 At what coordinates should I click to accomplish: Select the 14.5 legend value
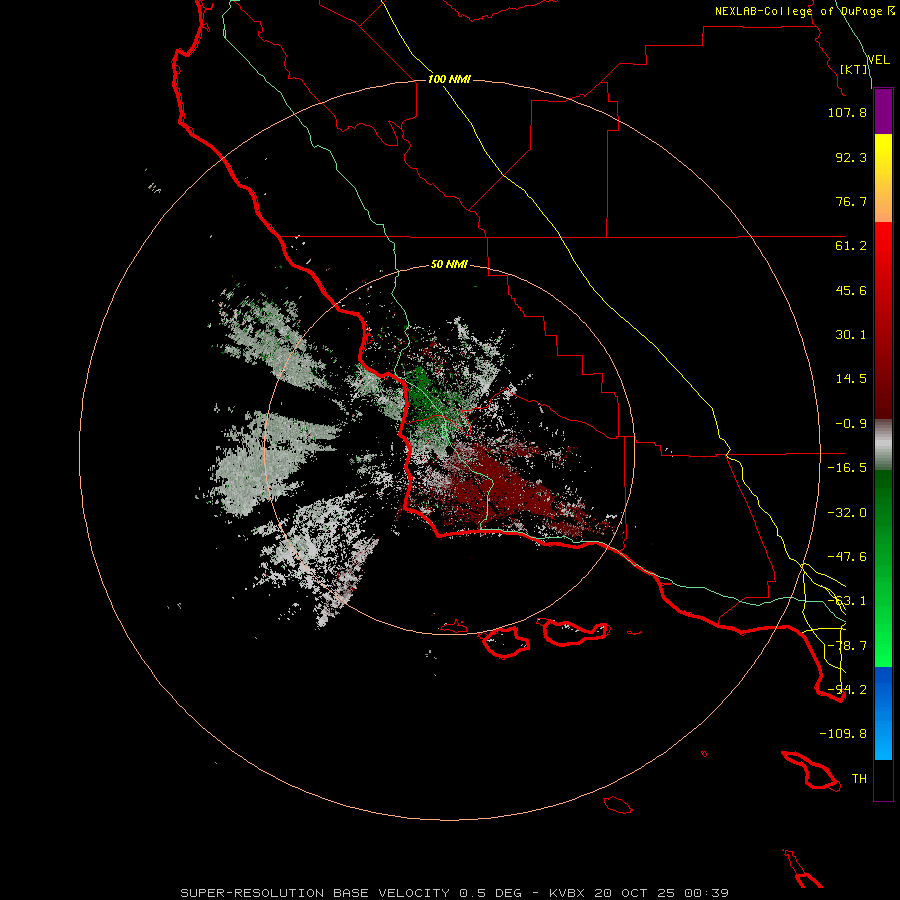851,379
